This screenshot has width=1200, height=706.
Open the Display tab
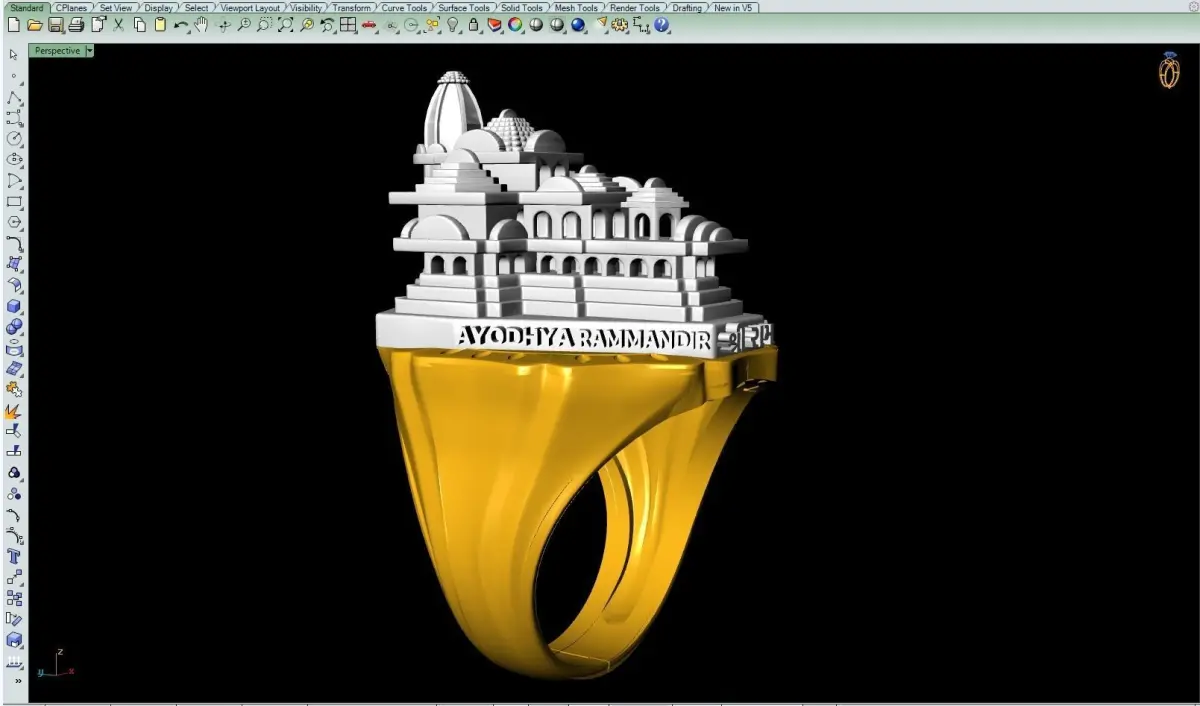click(158, 7)
